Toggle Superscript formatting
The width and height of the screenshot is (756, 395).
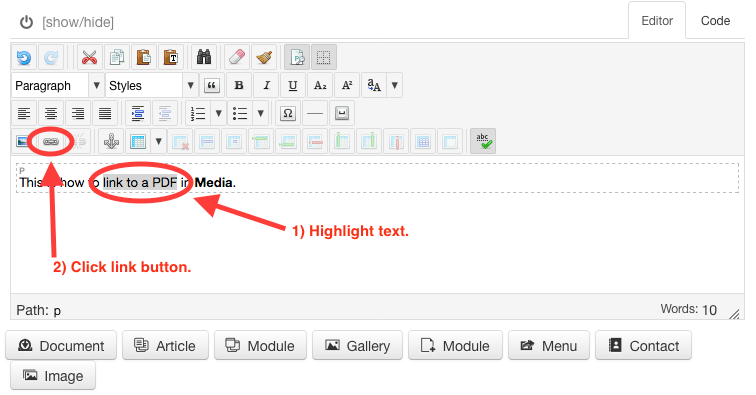(x=347, y=86)
